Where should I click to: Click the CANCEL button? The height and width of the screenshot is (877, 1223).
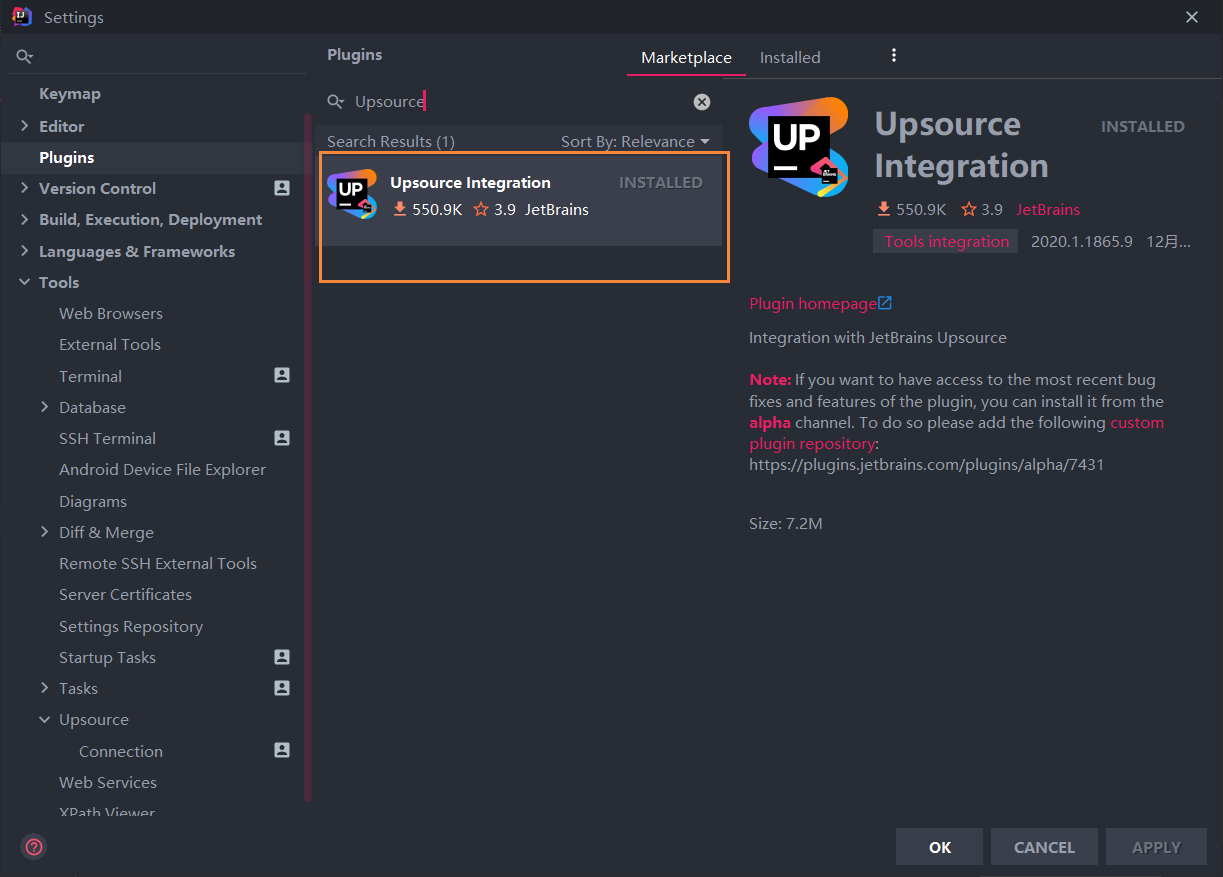(x=1044, y=847)
